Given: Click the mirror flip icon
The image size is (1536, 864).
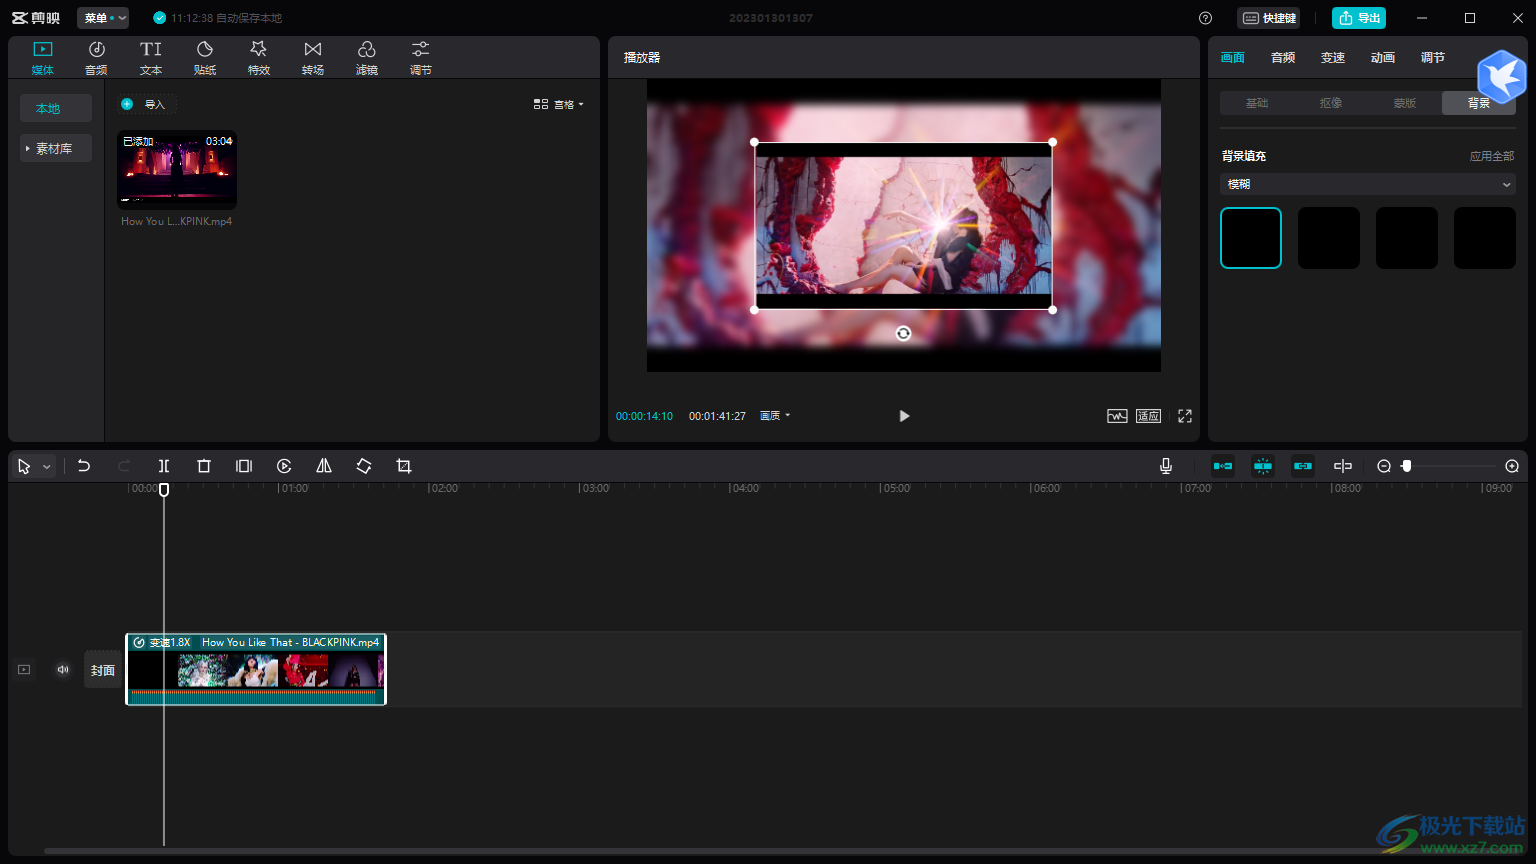Looking at the screenshot, I should pos(324,466).
